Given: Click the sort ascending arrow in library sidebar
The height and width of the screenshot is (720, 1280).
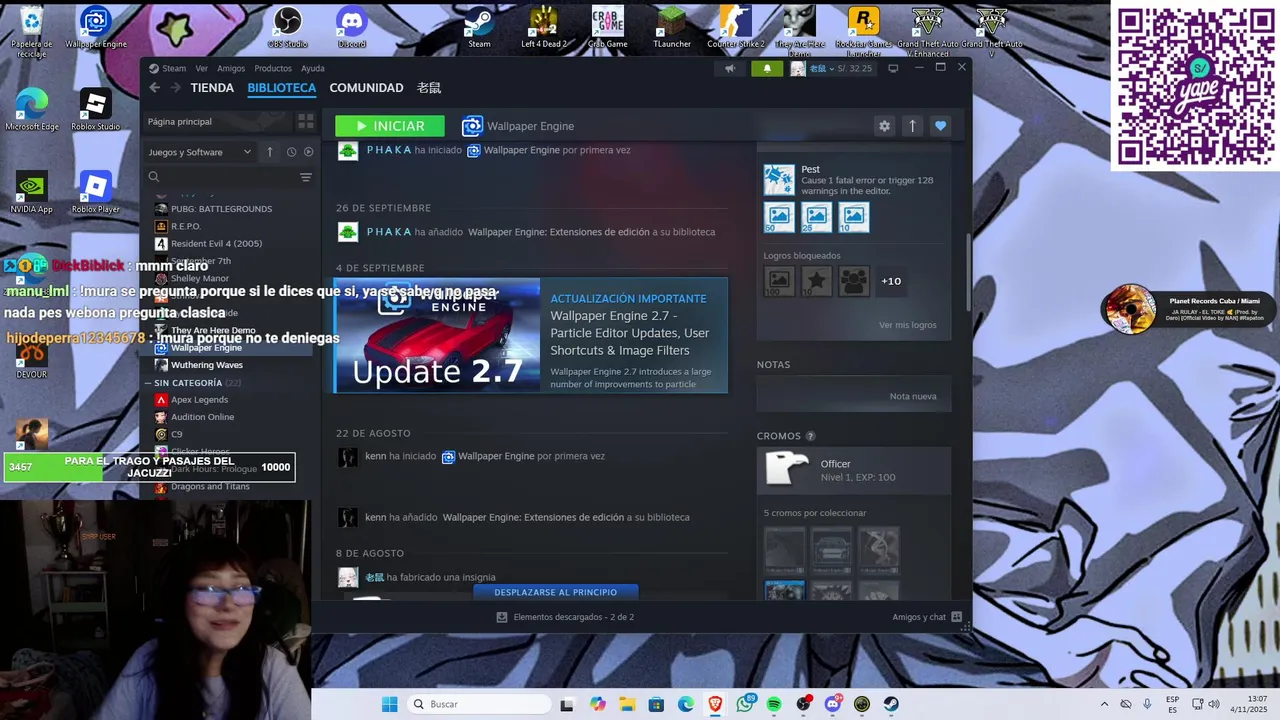Looking at the screenshot, I should [269, 152].
